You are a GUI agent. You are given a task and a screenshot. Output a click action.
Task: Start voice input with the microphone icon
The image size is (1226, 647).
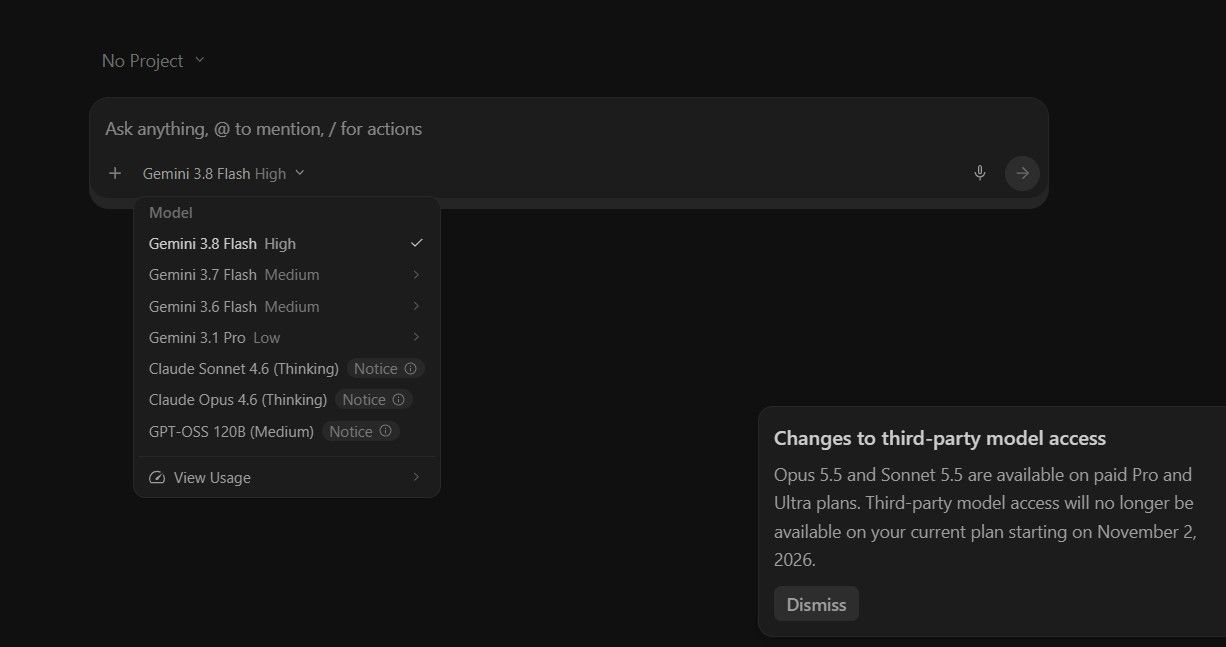coord(980,173)
